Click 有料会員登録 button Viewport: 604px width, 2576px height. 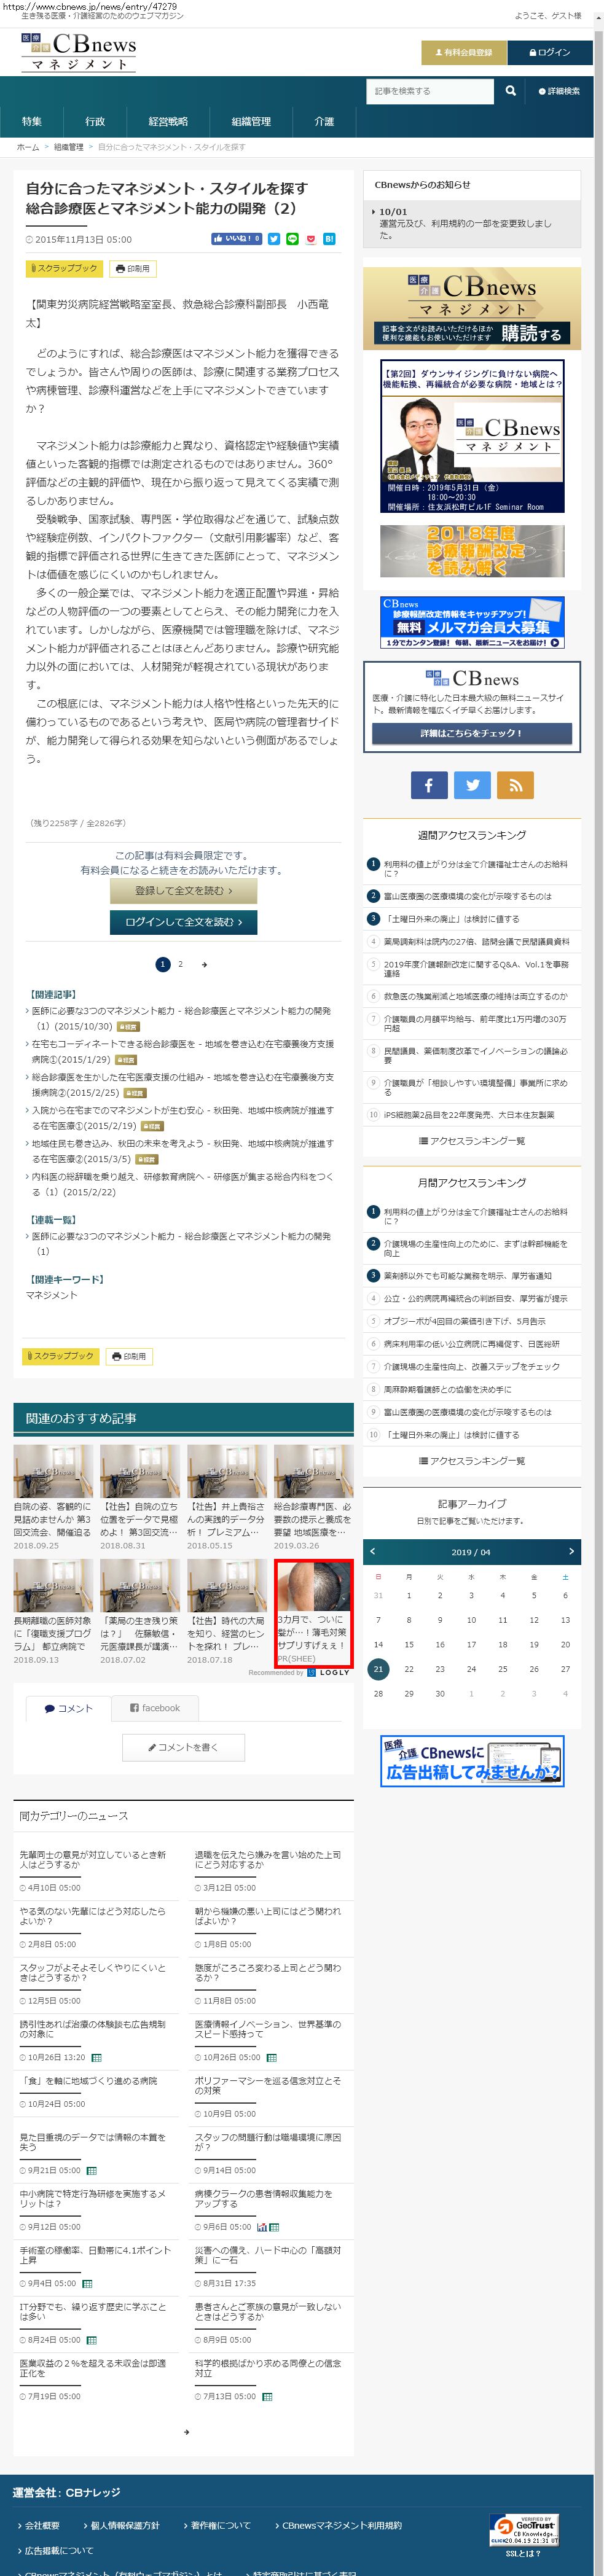point(463,52)
